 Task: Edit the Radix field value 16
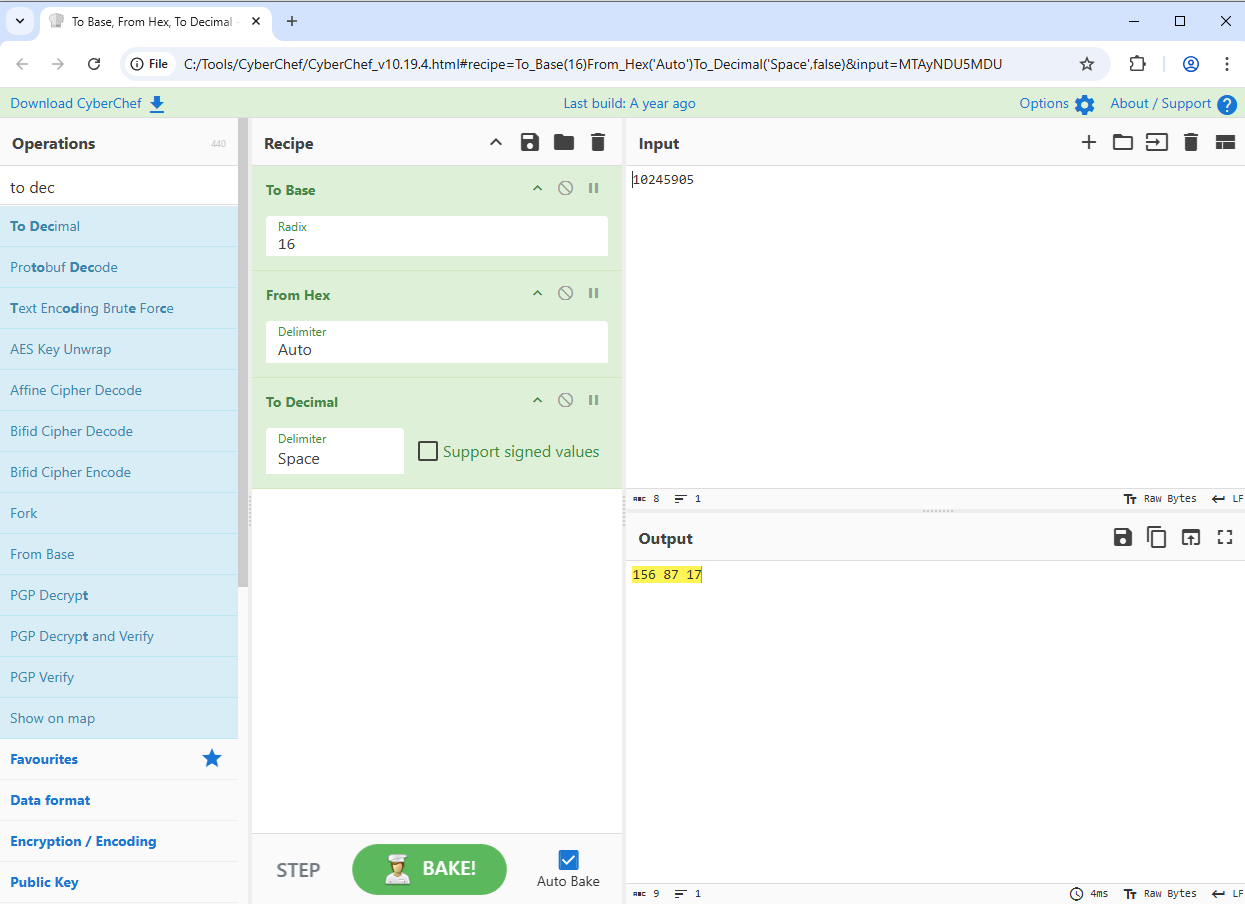(437, 236)
